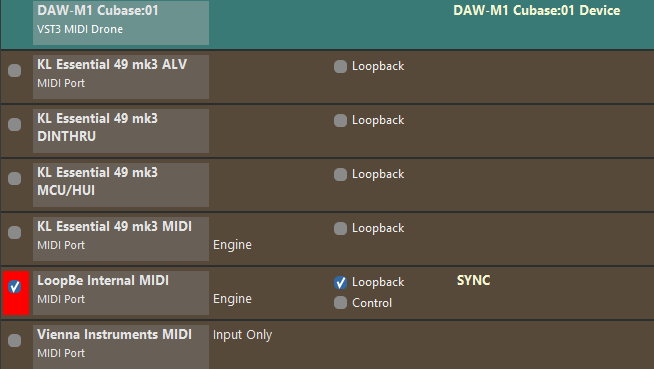Image resolution: width=654 pixels, height=369 pixels.
Task: Enable the KL Essential 49 mk3 ALV port checkbox
Action: tap(15, 70)
